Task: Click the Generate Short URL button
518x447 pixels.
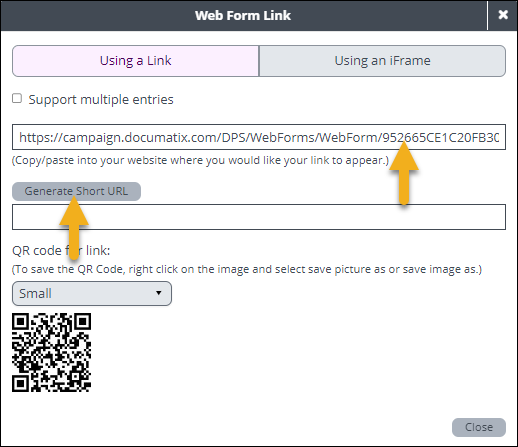Action: (76, 191)
